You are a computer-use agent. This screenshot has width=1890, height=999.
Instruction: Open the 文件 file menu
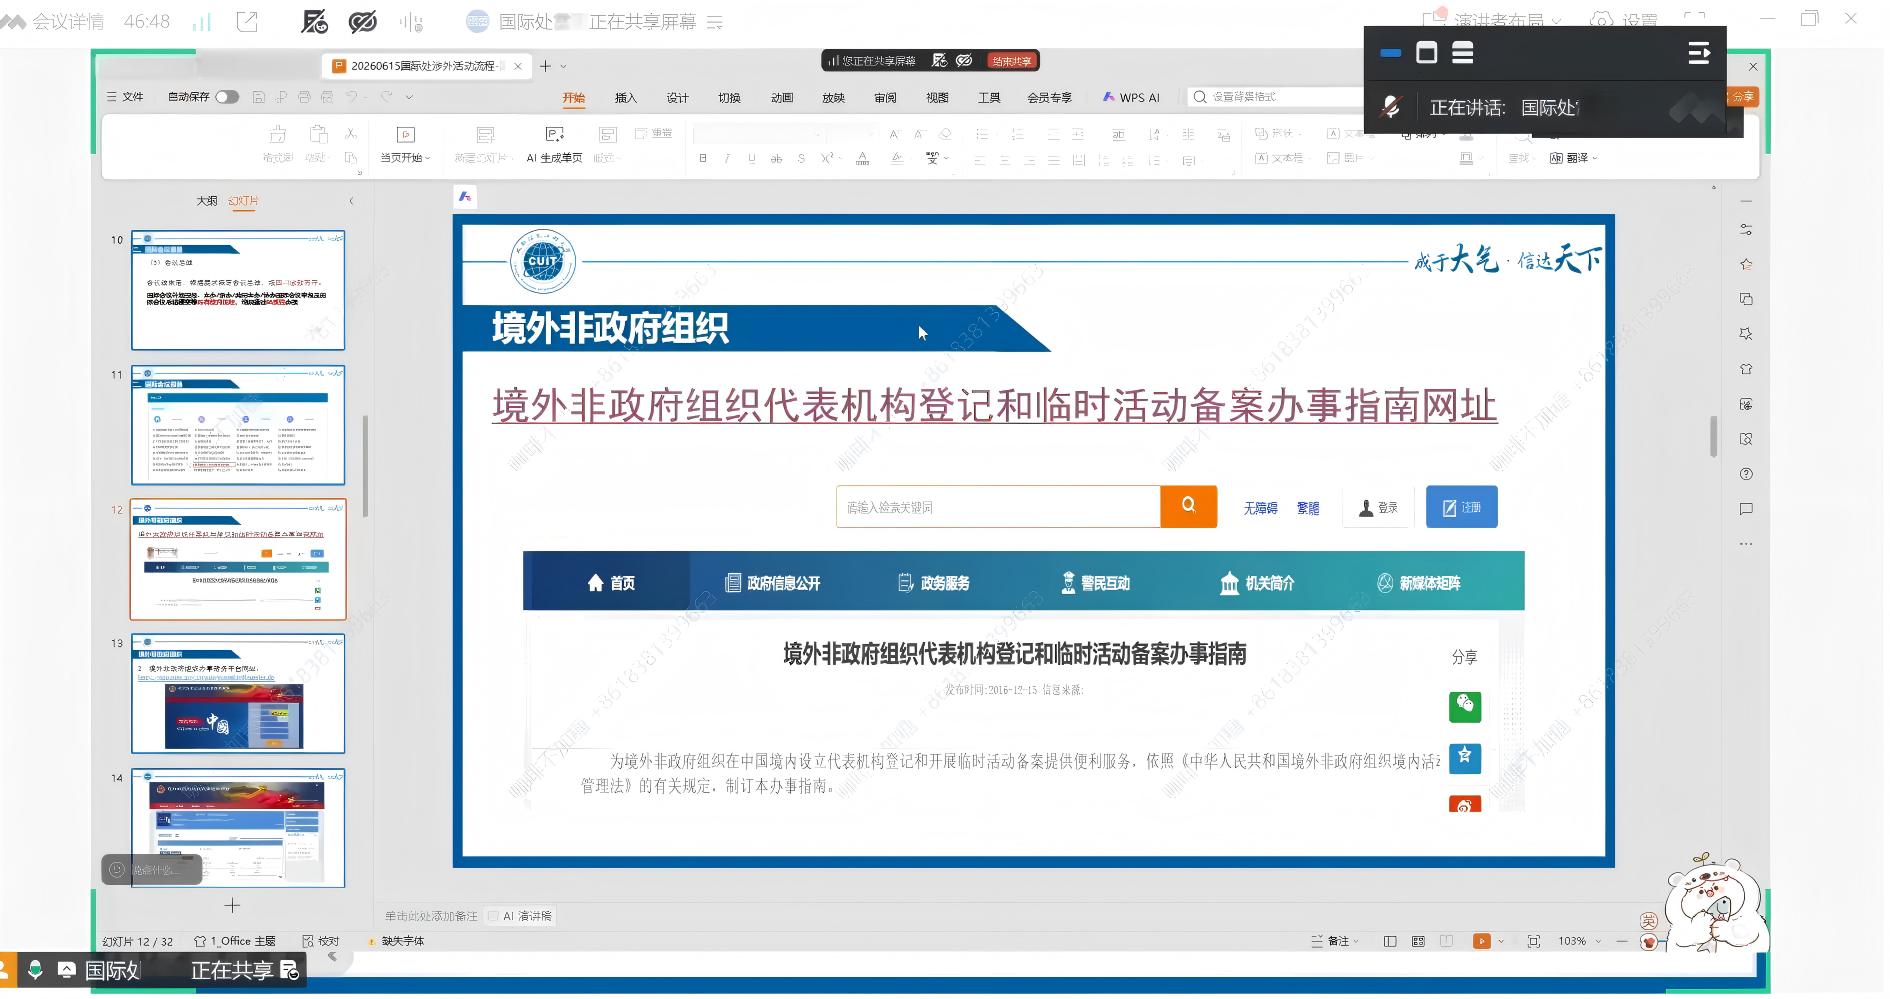pyautogui.click(x=126, y=97)
